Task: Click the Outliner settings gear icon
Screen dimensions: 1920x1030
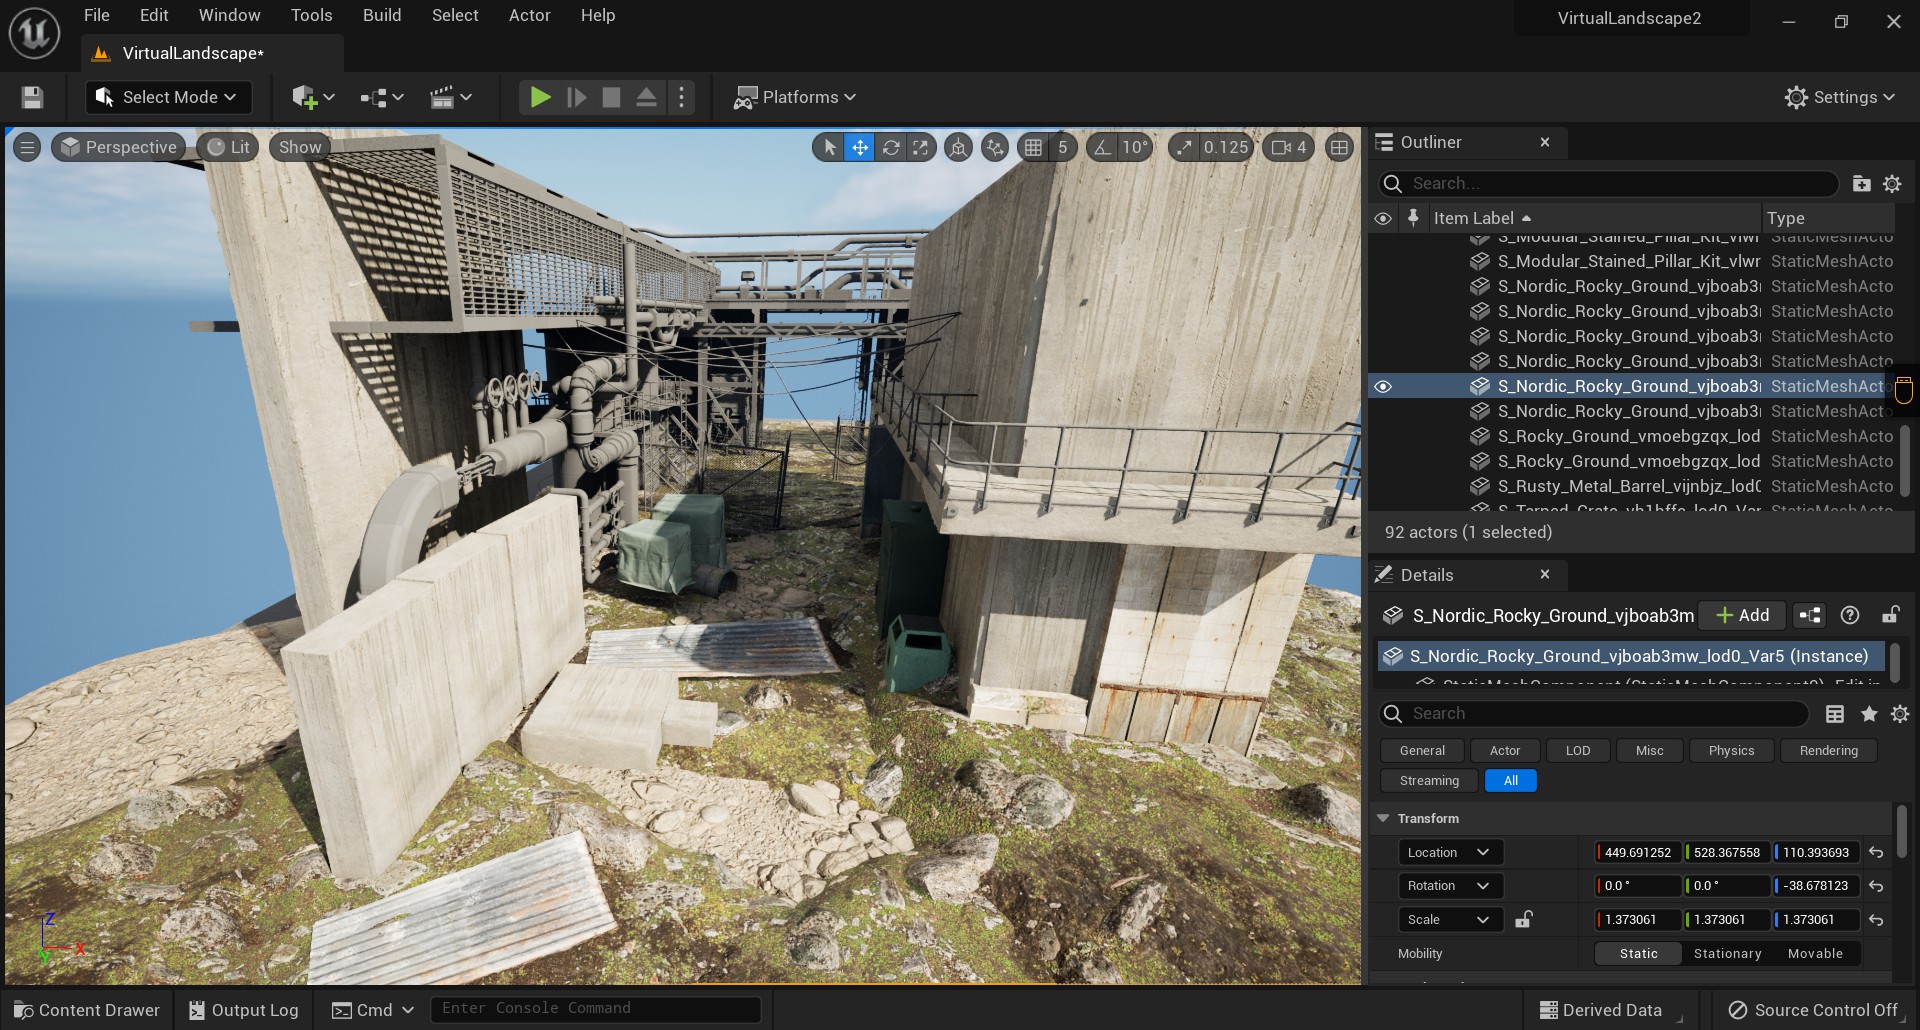Action: click(x=1892, y=184)
